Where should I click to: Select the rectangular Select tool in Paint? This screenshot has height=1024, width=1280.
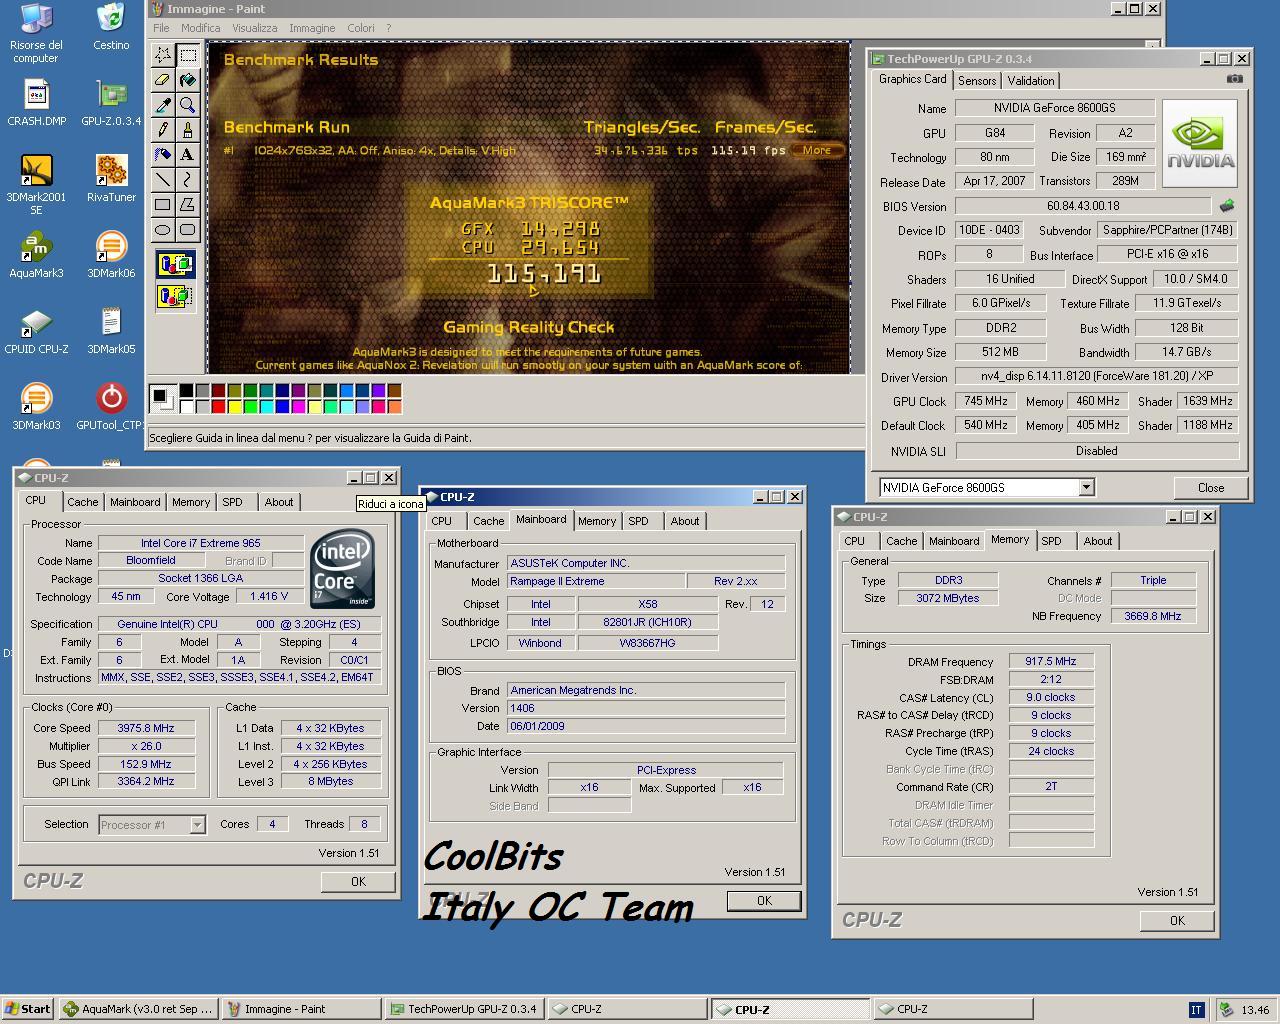tap(187, 55)
